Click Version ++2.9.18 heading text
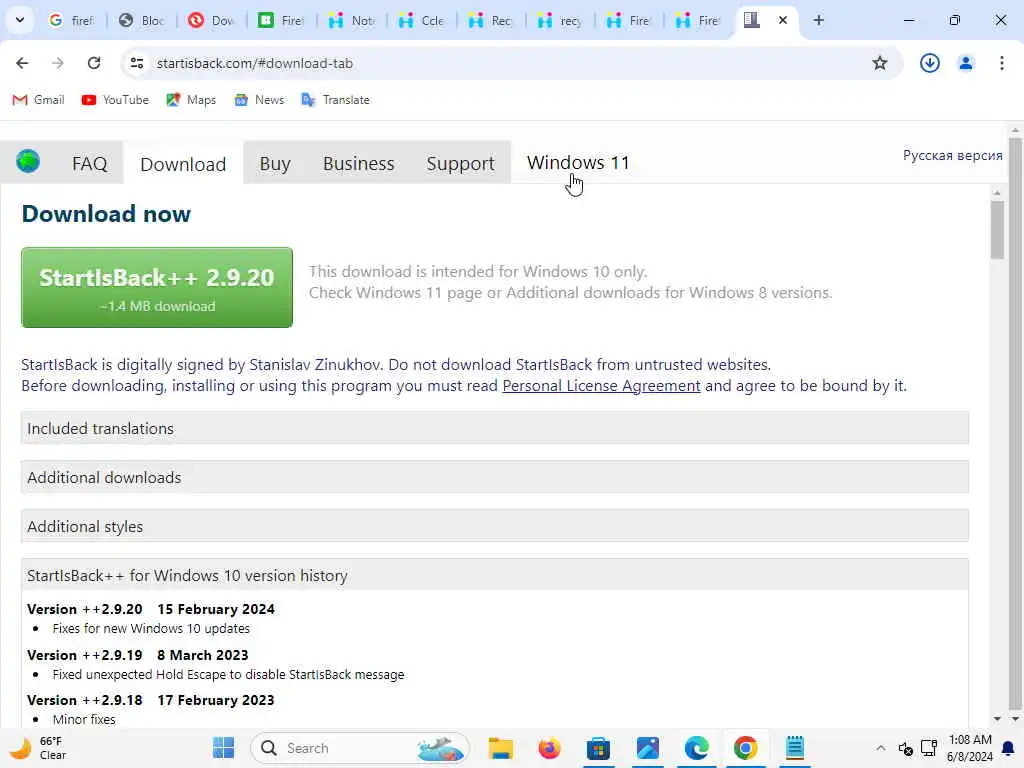This screenshot has height=768, width=1024. [x=151, y=700]
